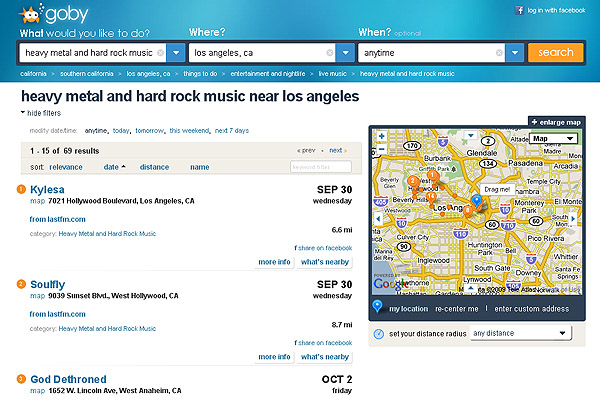This screenshot has height=408, width=600.
Task: Open 'from lastfm.com' under Kylesa
Action: (x=57, y=219)
